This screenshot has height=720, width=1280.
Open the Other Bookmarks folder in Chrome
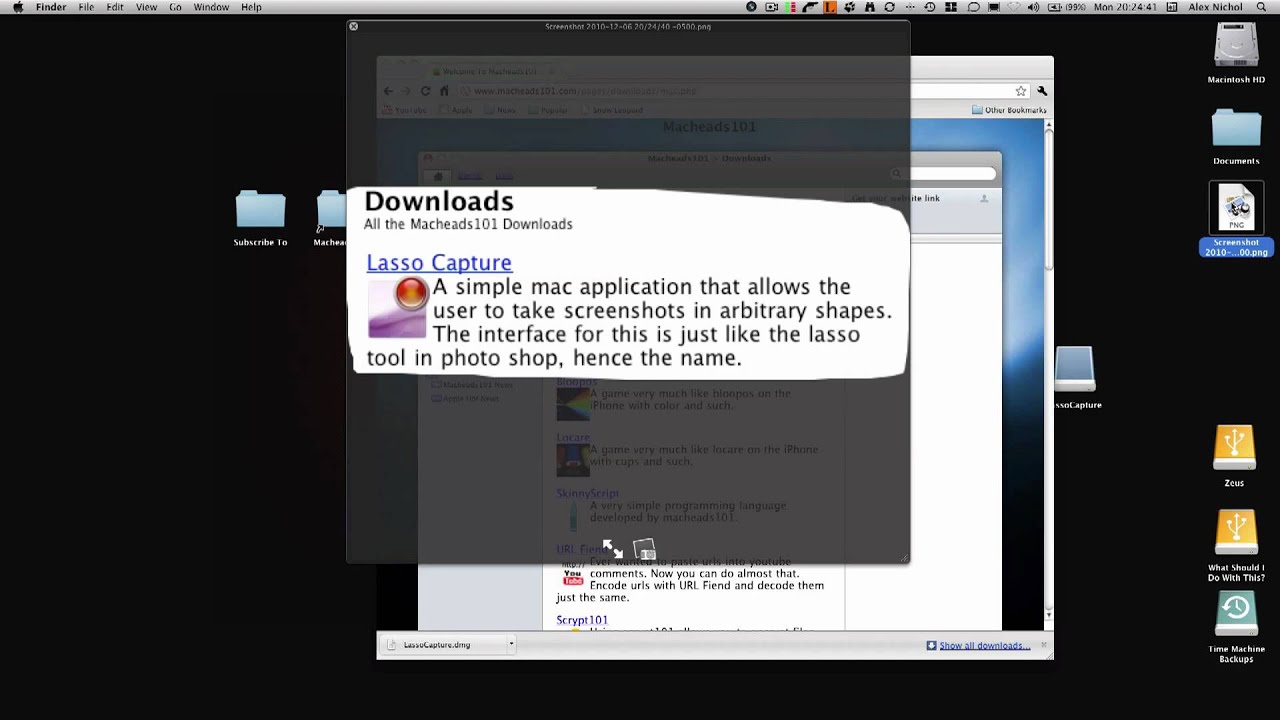[1009, 110]
